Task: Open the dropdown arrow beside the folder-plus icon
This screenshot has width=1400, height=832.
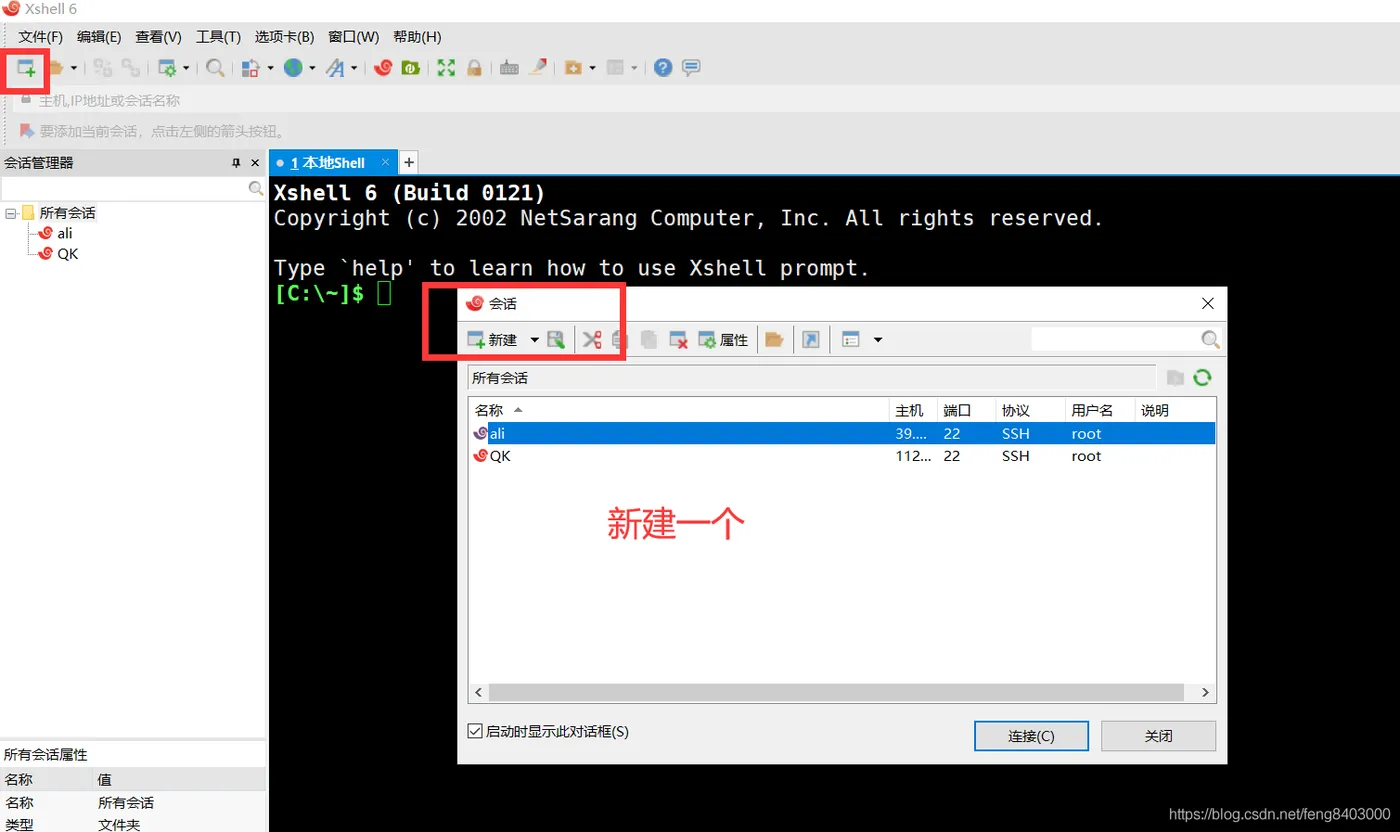Action: pyautogui.click(x=592, y=68)
